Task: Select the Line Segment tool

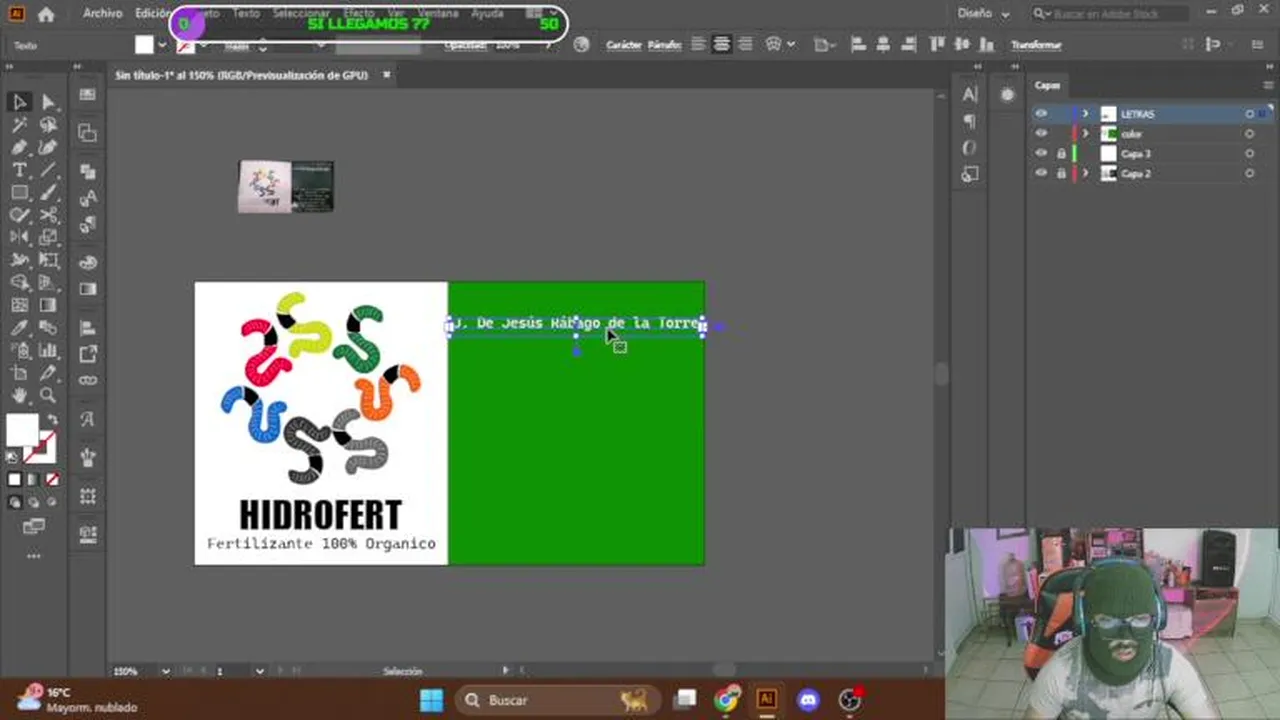Action: pos(48,170)
